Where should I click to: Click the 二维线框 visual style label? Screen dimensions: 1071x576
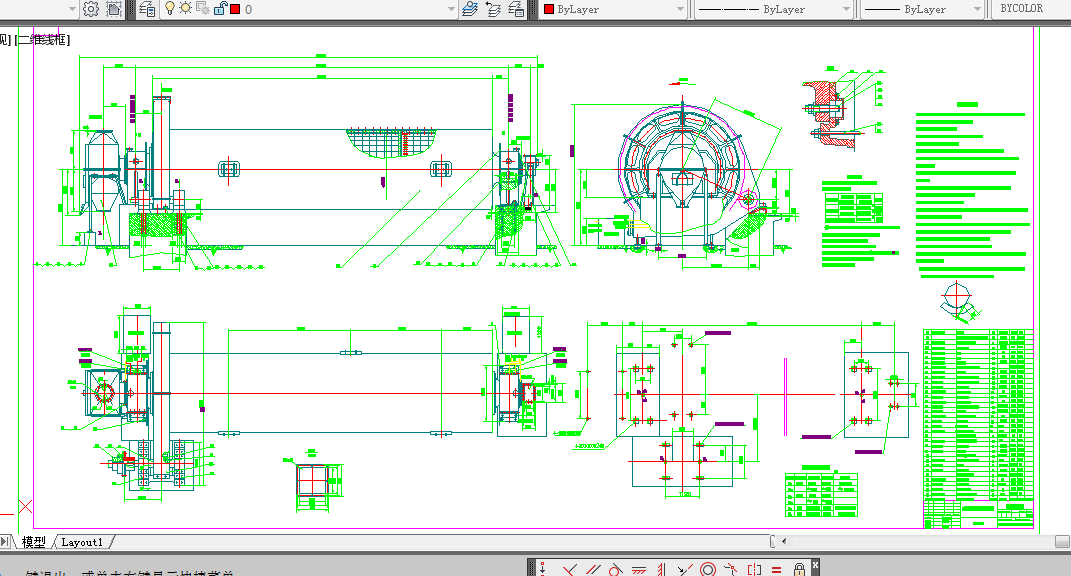click(42, 40)
